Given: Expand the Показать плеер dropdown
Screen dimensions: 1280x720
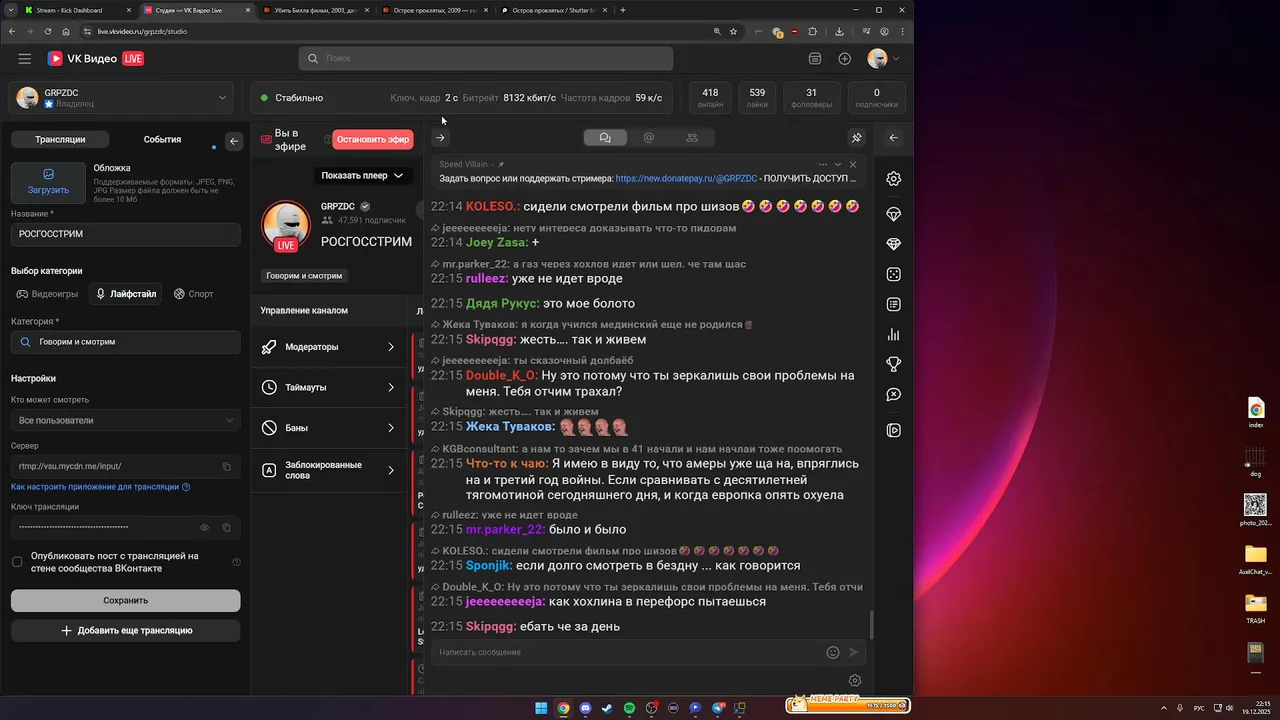Looking at the screenshot, I should 362,175.
